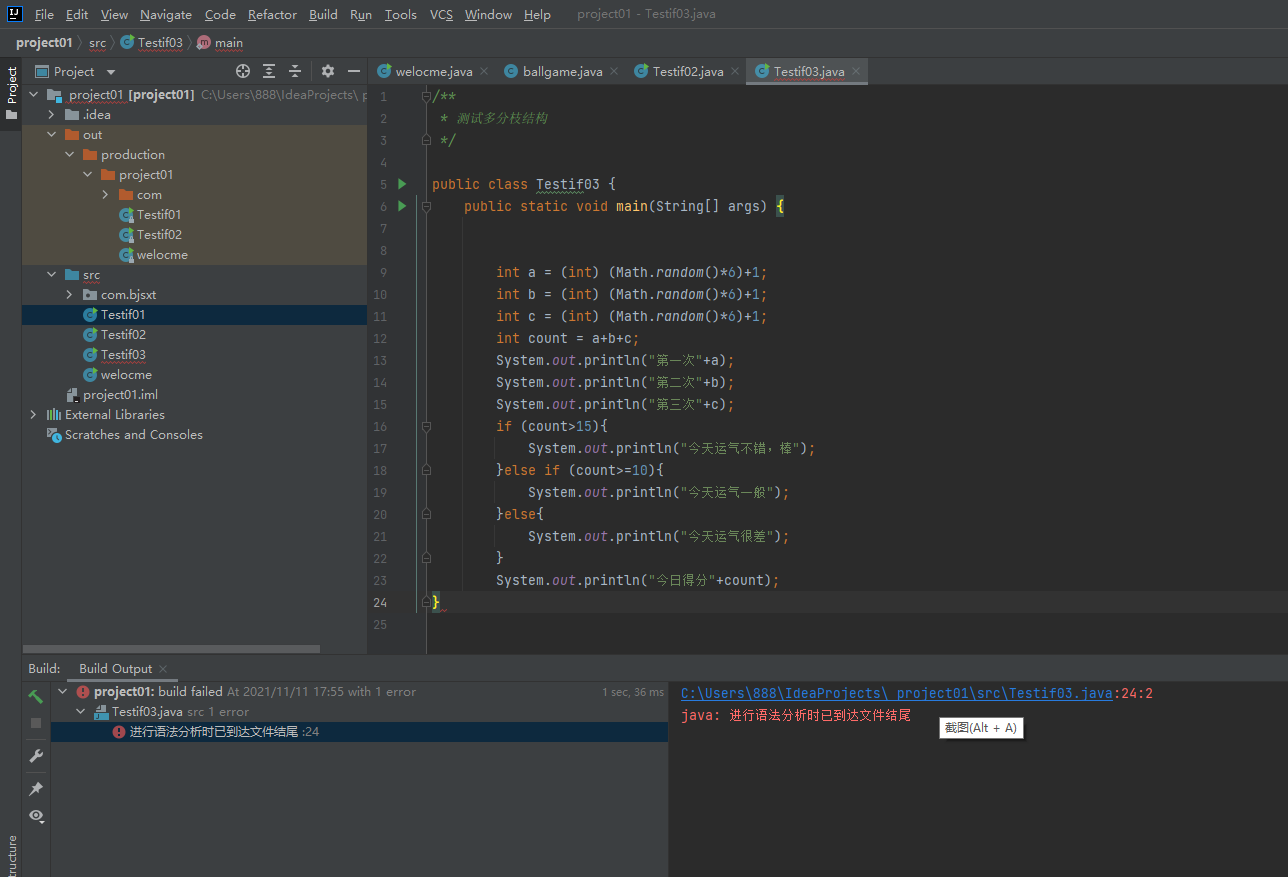1288x877 pixels.
Task: Switch to welocme.java editor tab
Action: (x=433, y=71)
